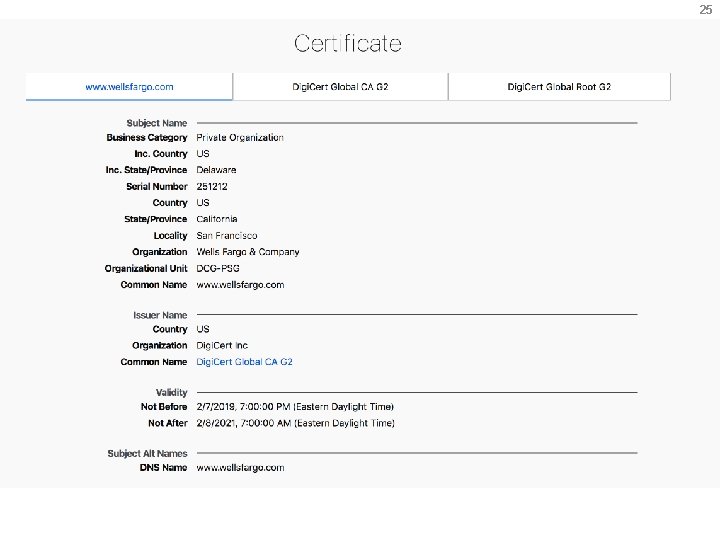Open the DigiCert Global Root G2 tab
The height and width of the screenshot is (540, 720).
tap(559, 87)
